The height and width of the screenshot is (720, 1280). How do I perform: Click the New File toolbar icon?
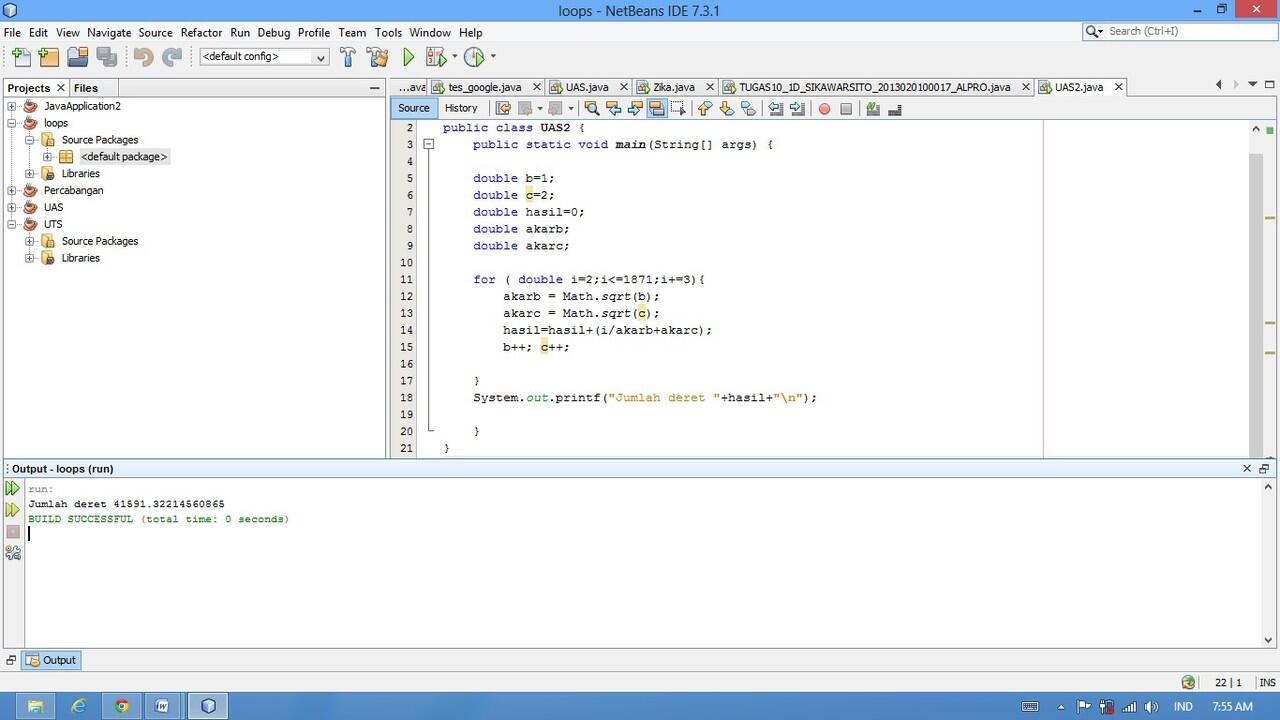coord(21,58)
